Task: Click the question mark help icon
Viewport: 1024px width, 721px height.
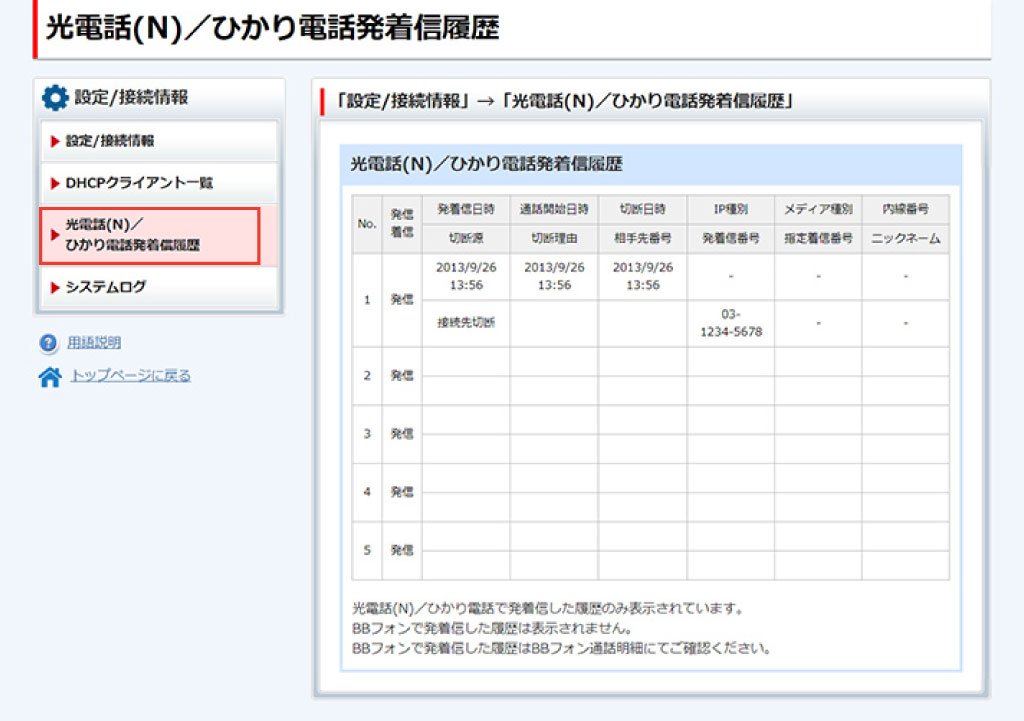Action: tap(49, 343)
